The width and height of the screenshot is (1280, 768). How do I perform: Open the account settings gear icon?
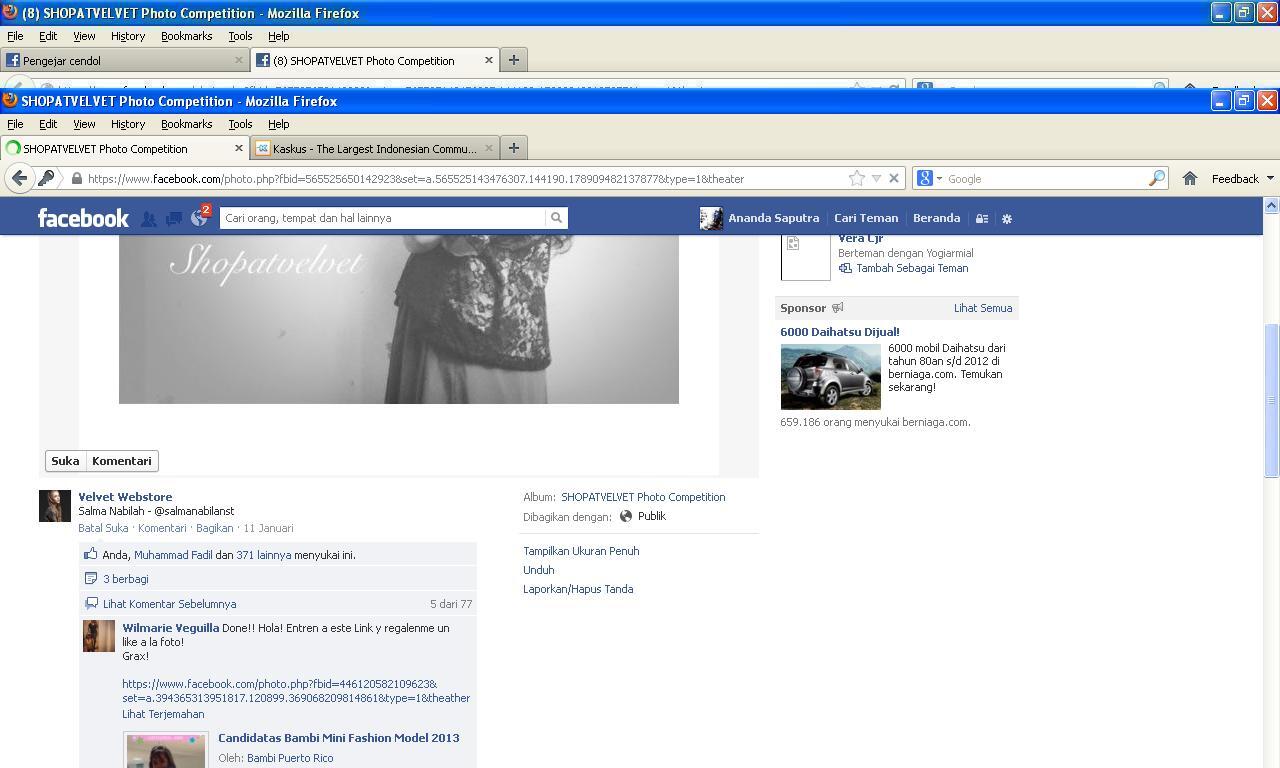coord(1007,218)
